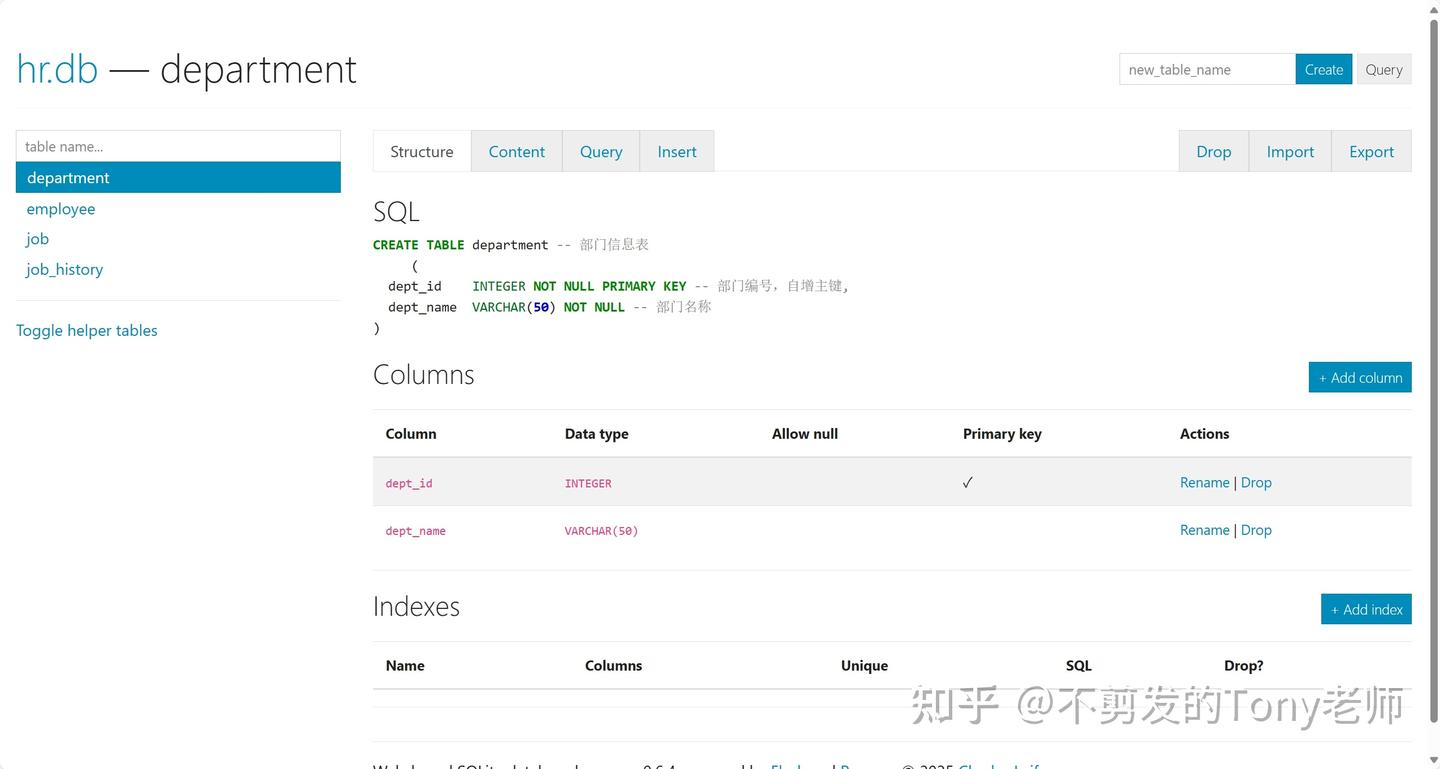1440x769 pixels.
Task: Select the Structure tab
Action: [x=421, y=151]
